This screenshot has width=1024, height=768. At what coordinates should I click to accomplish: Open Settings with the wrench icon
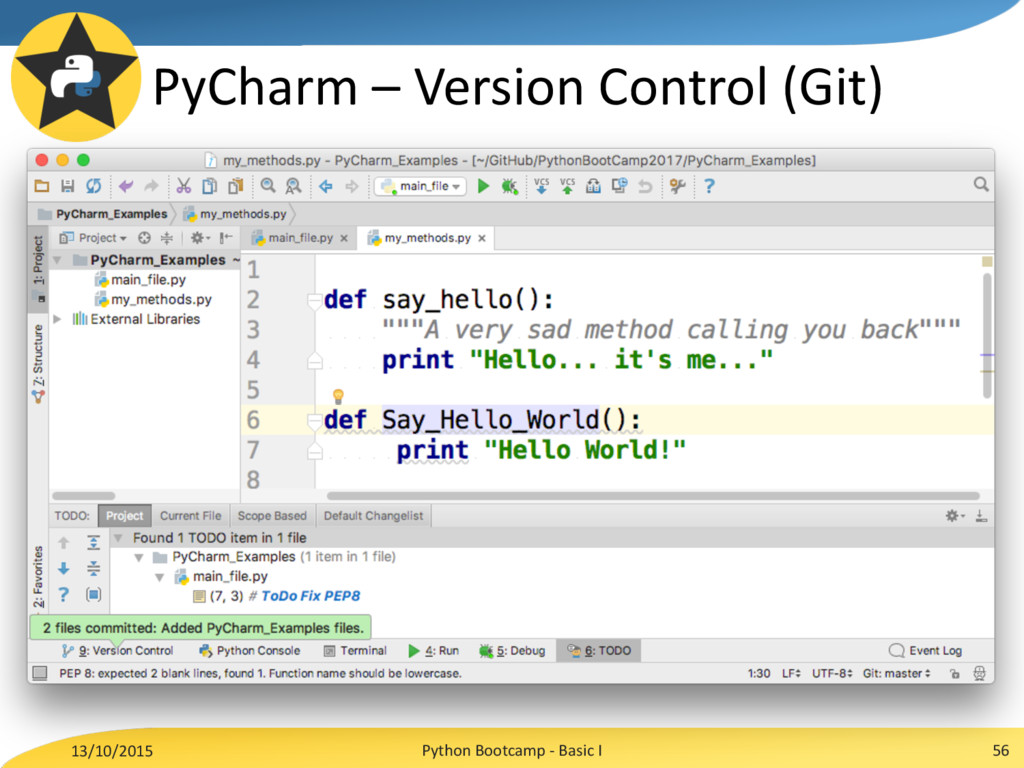[677, 186]
